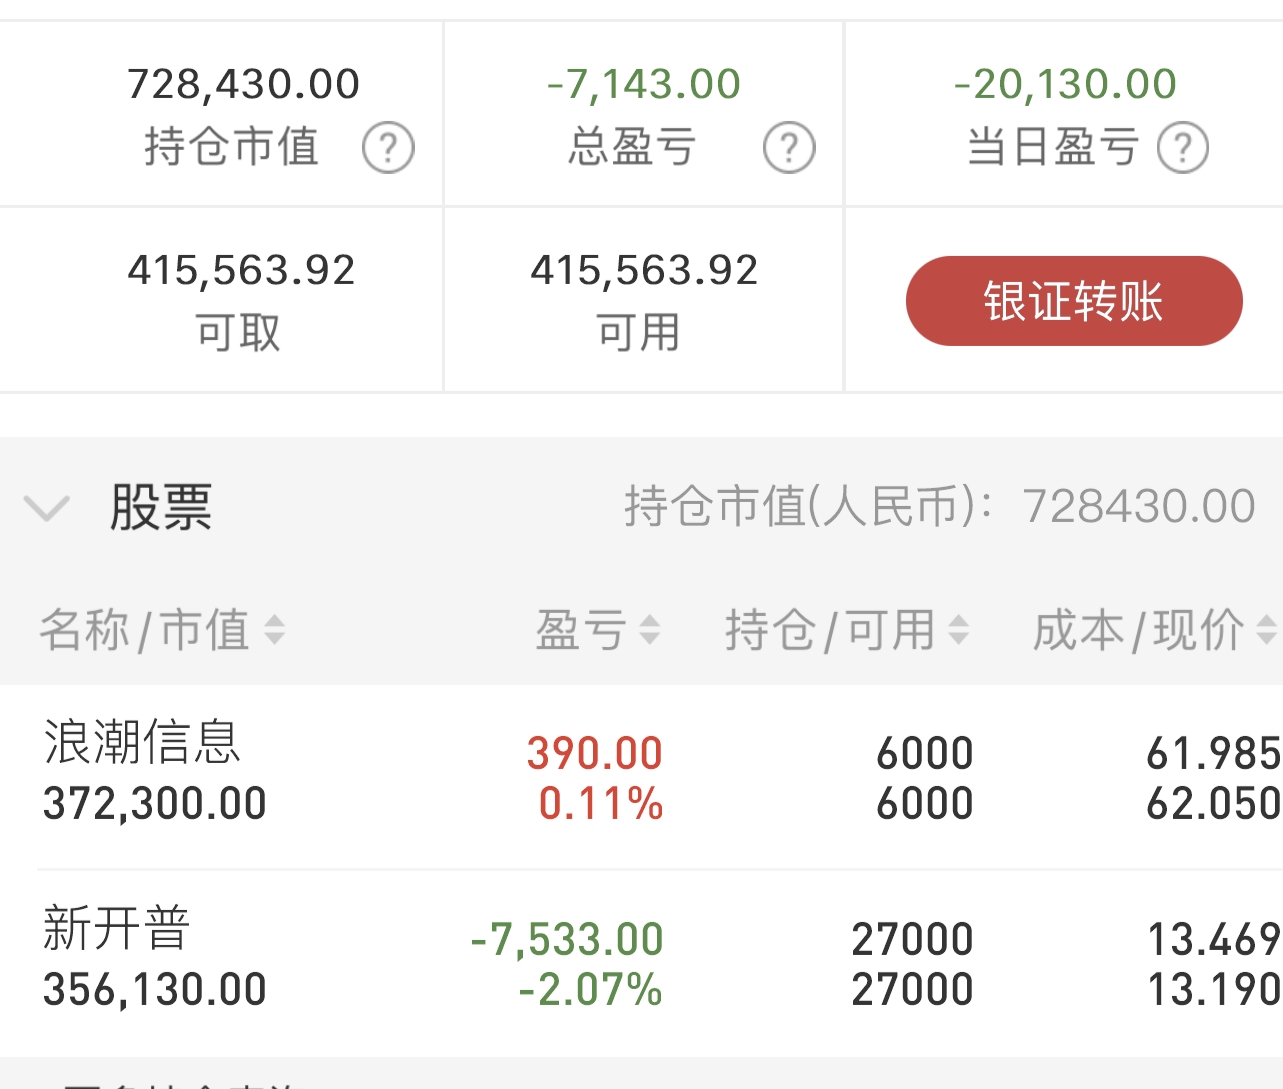Image resolution: width=1283 pixels, height=1089 pixels.
Task: Click help icon beside 当日盈亏
Action: (1183, 148)
